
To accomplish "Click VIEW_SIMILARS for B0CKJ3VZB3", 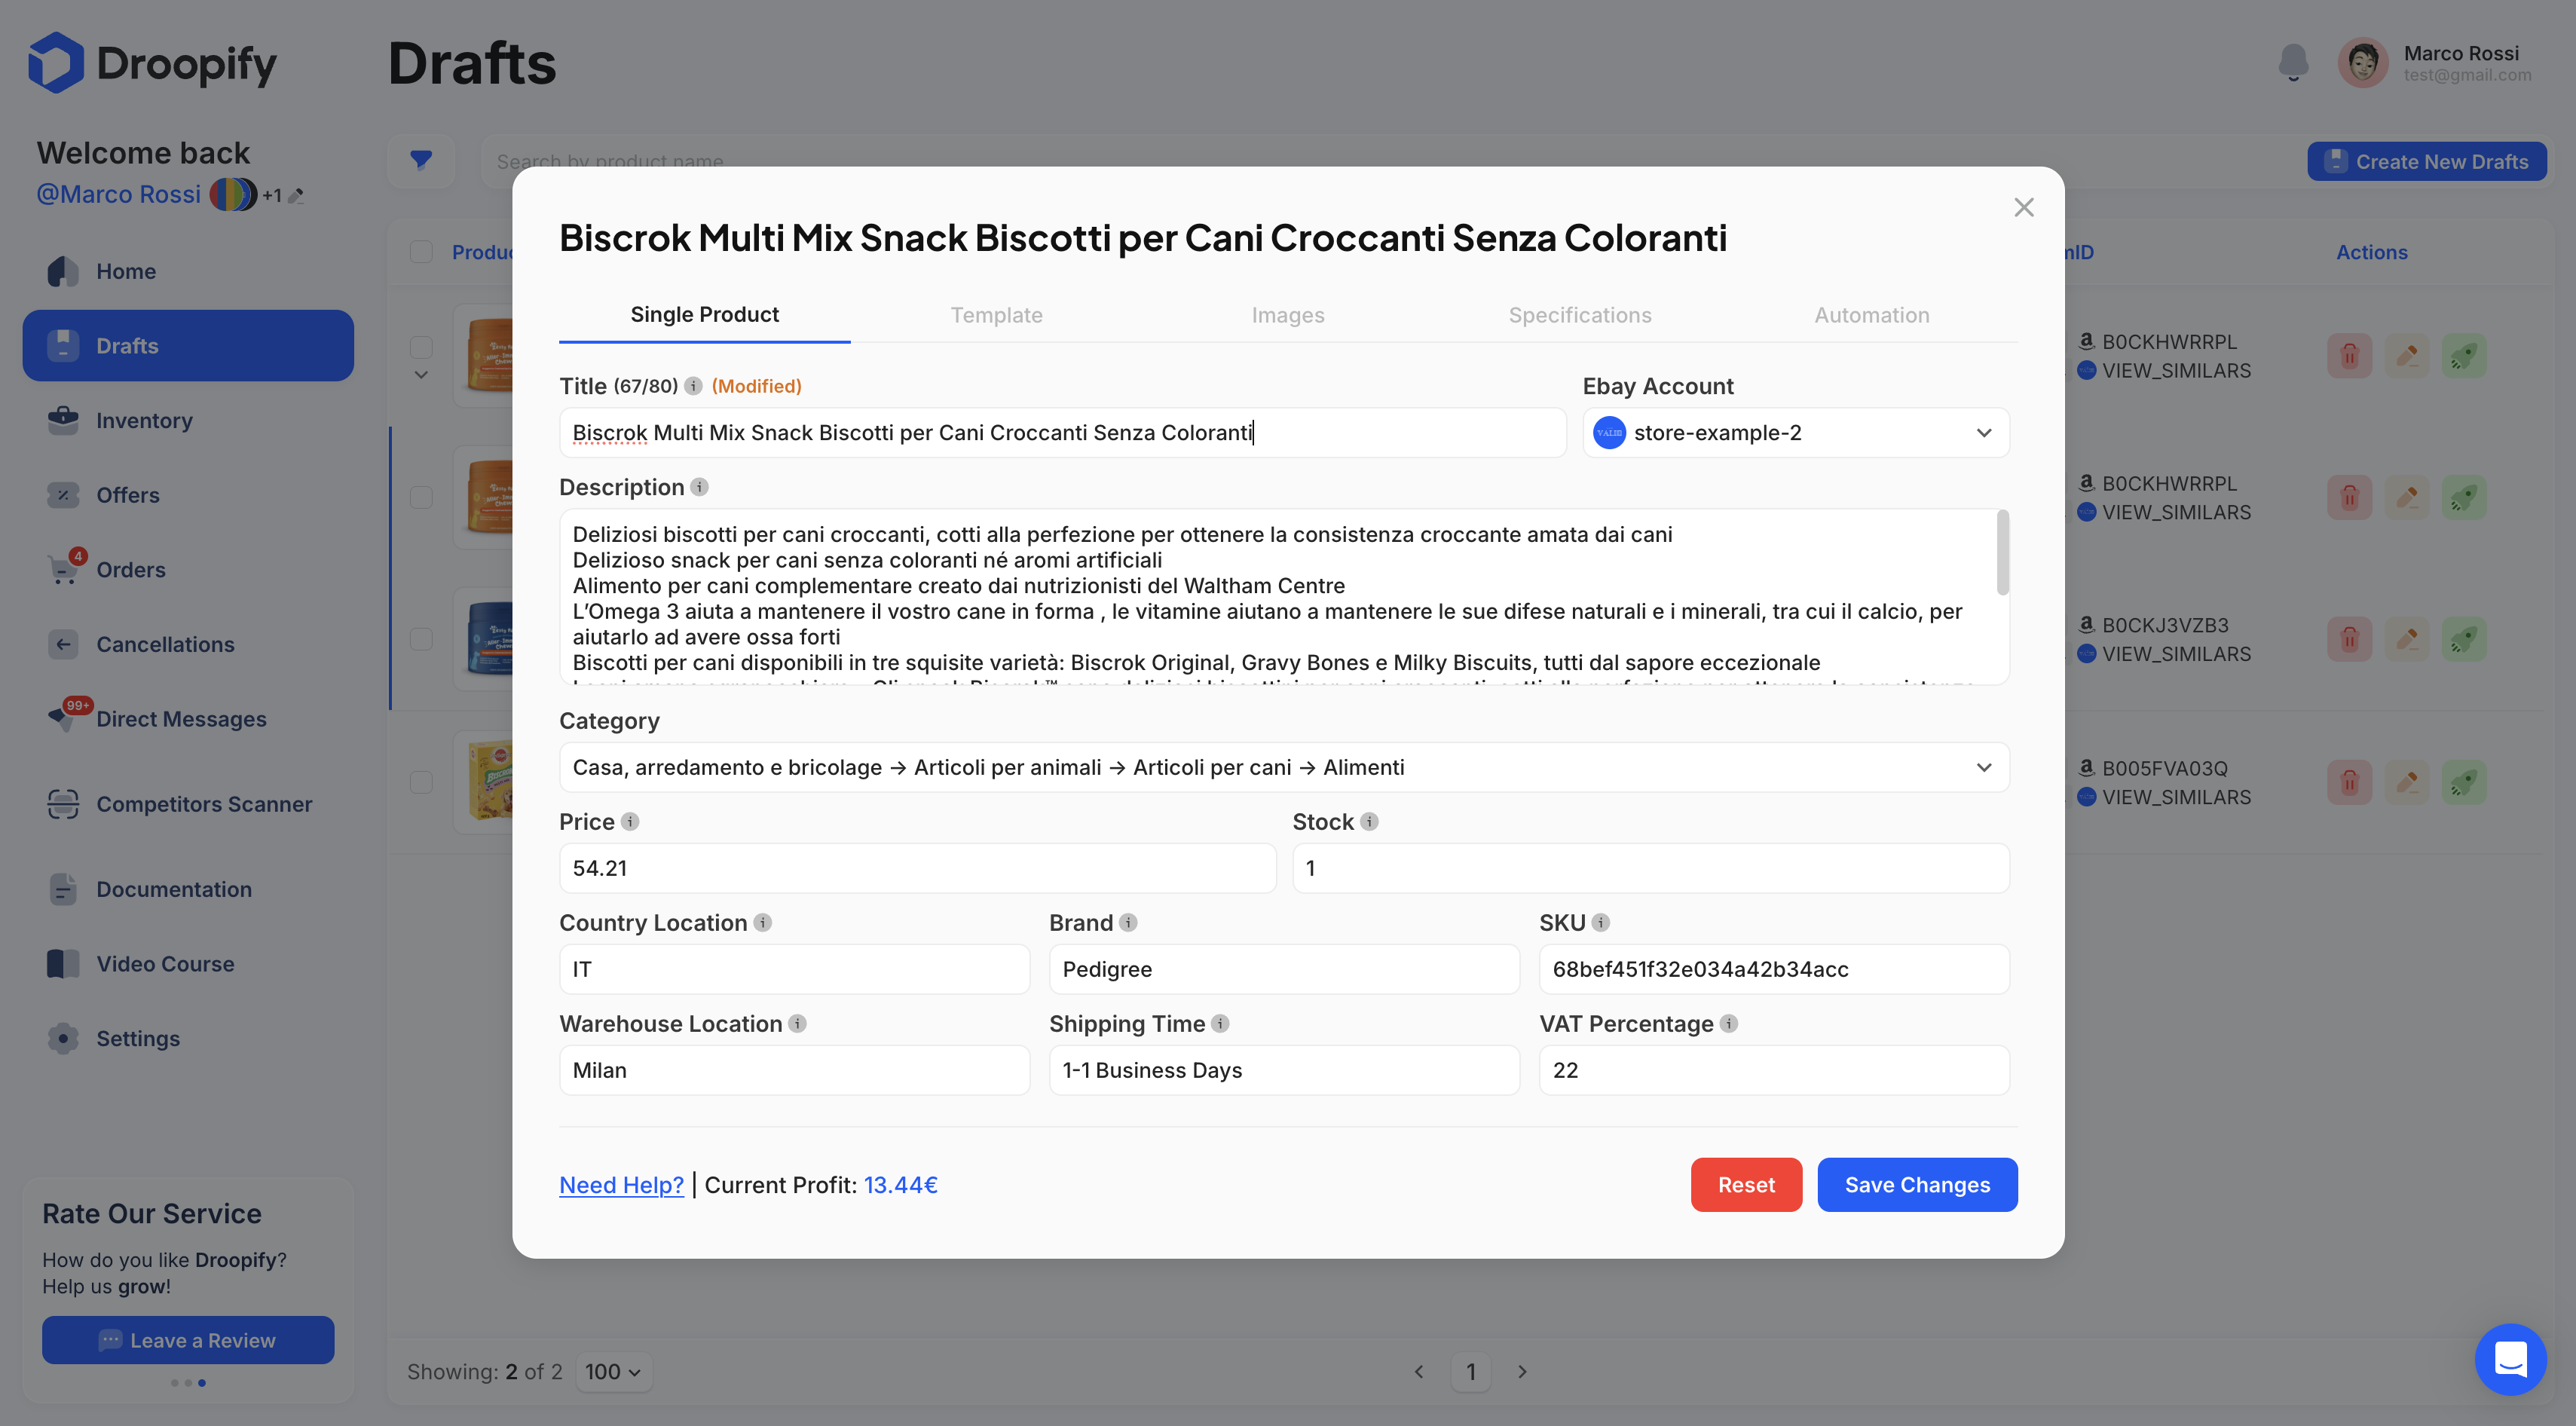I will coord(2176,654).
